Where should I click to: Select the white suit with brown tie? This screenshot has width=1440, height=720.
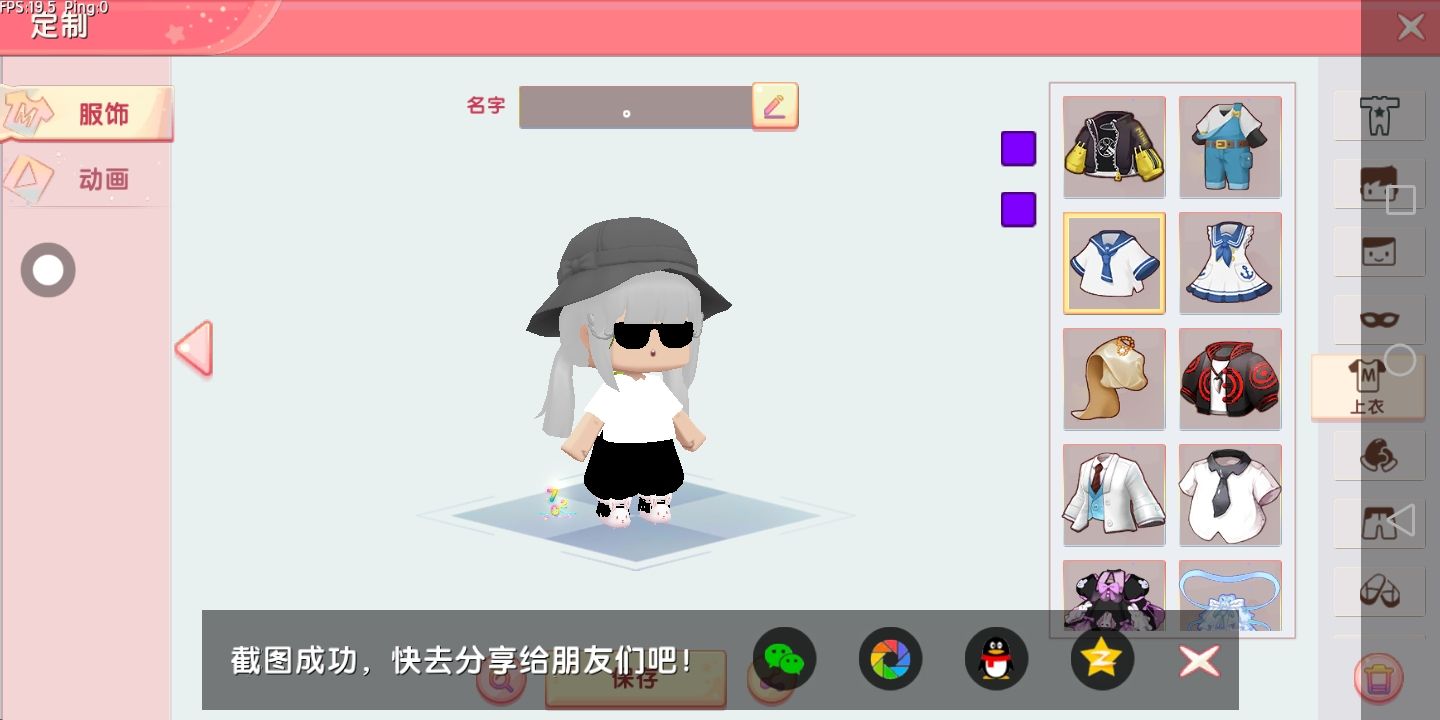[1114, 495]
